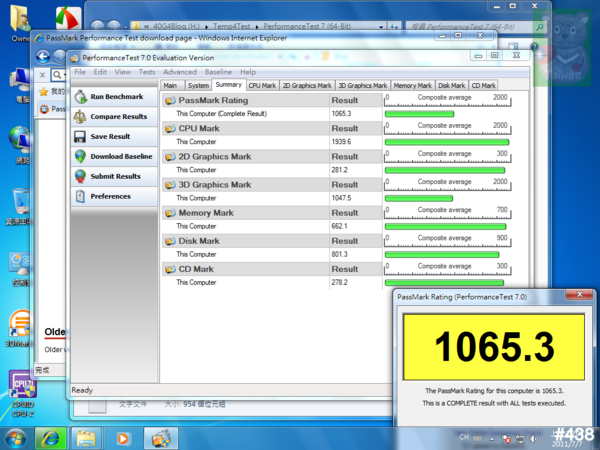Open the Tests menu
The image size is (600, 450).
point(147,72)
